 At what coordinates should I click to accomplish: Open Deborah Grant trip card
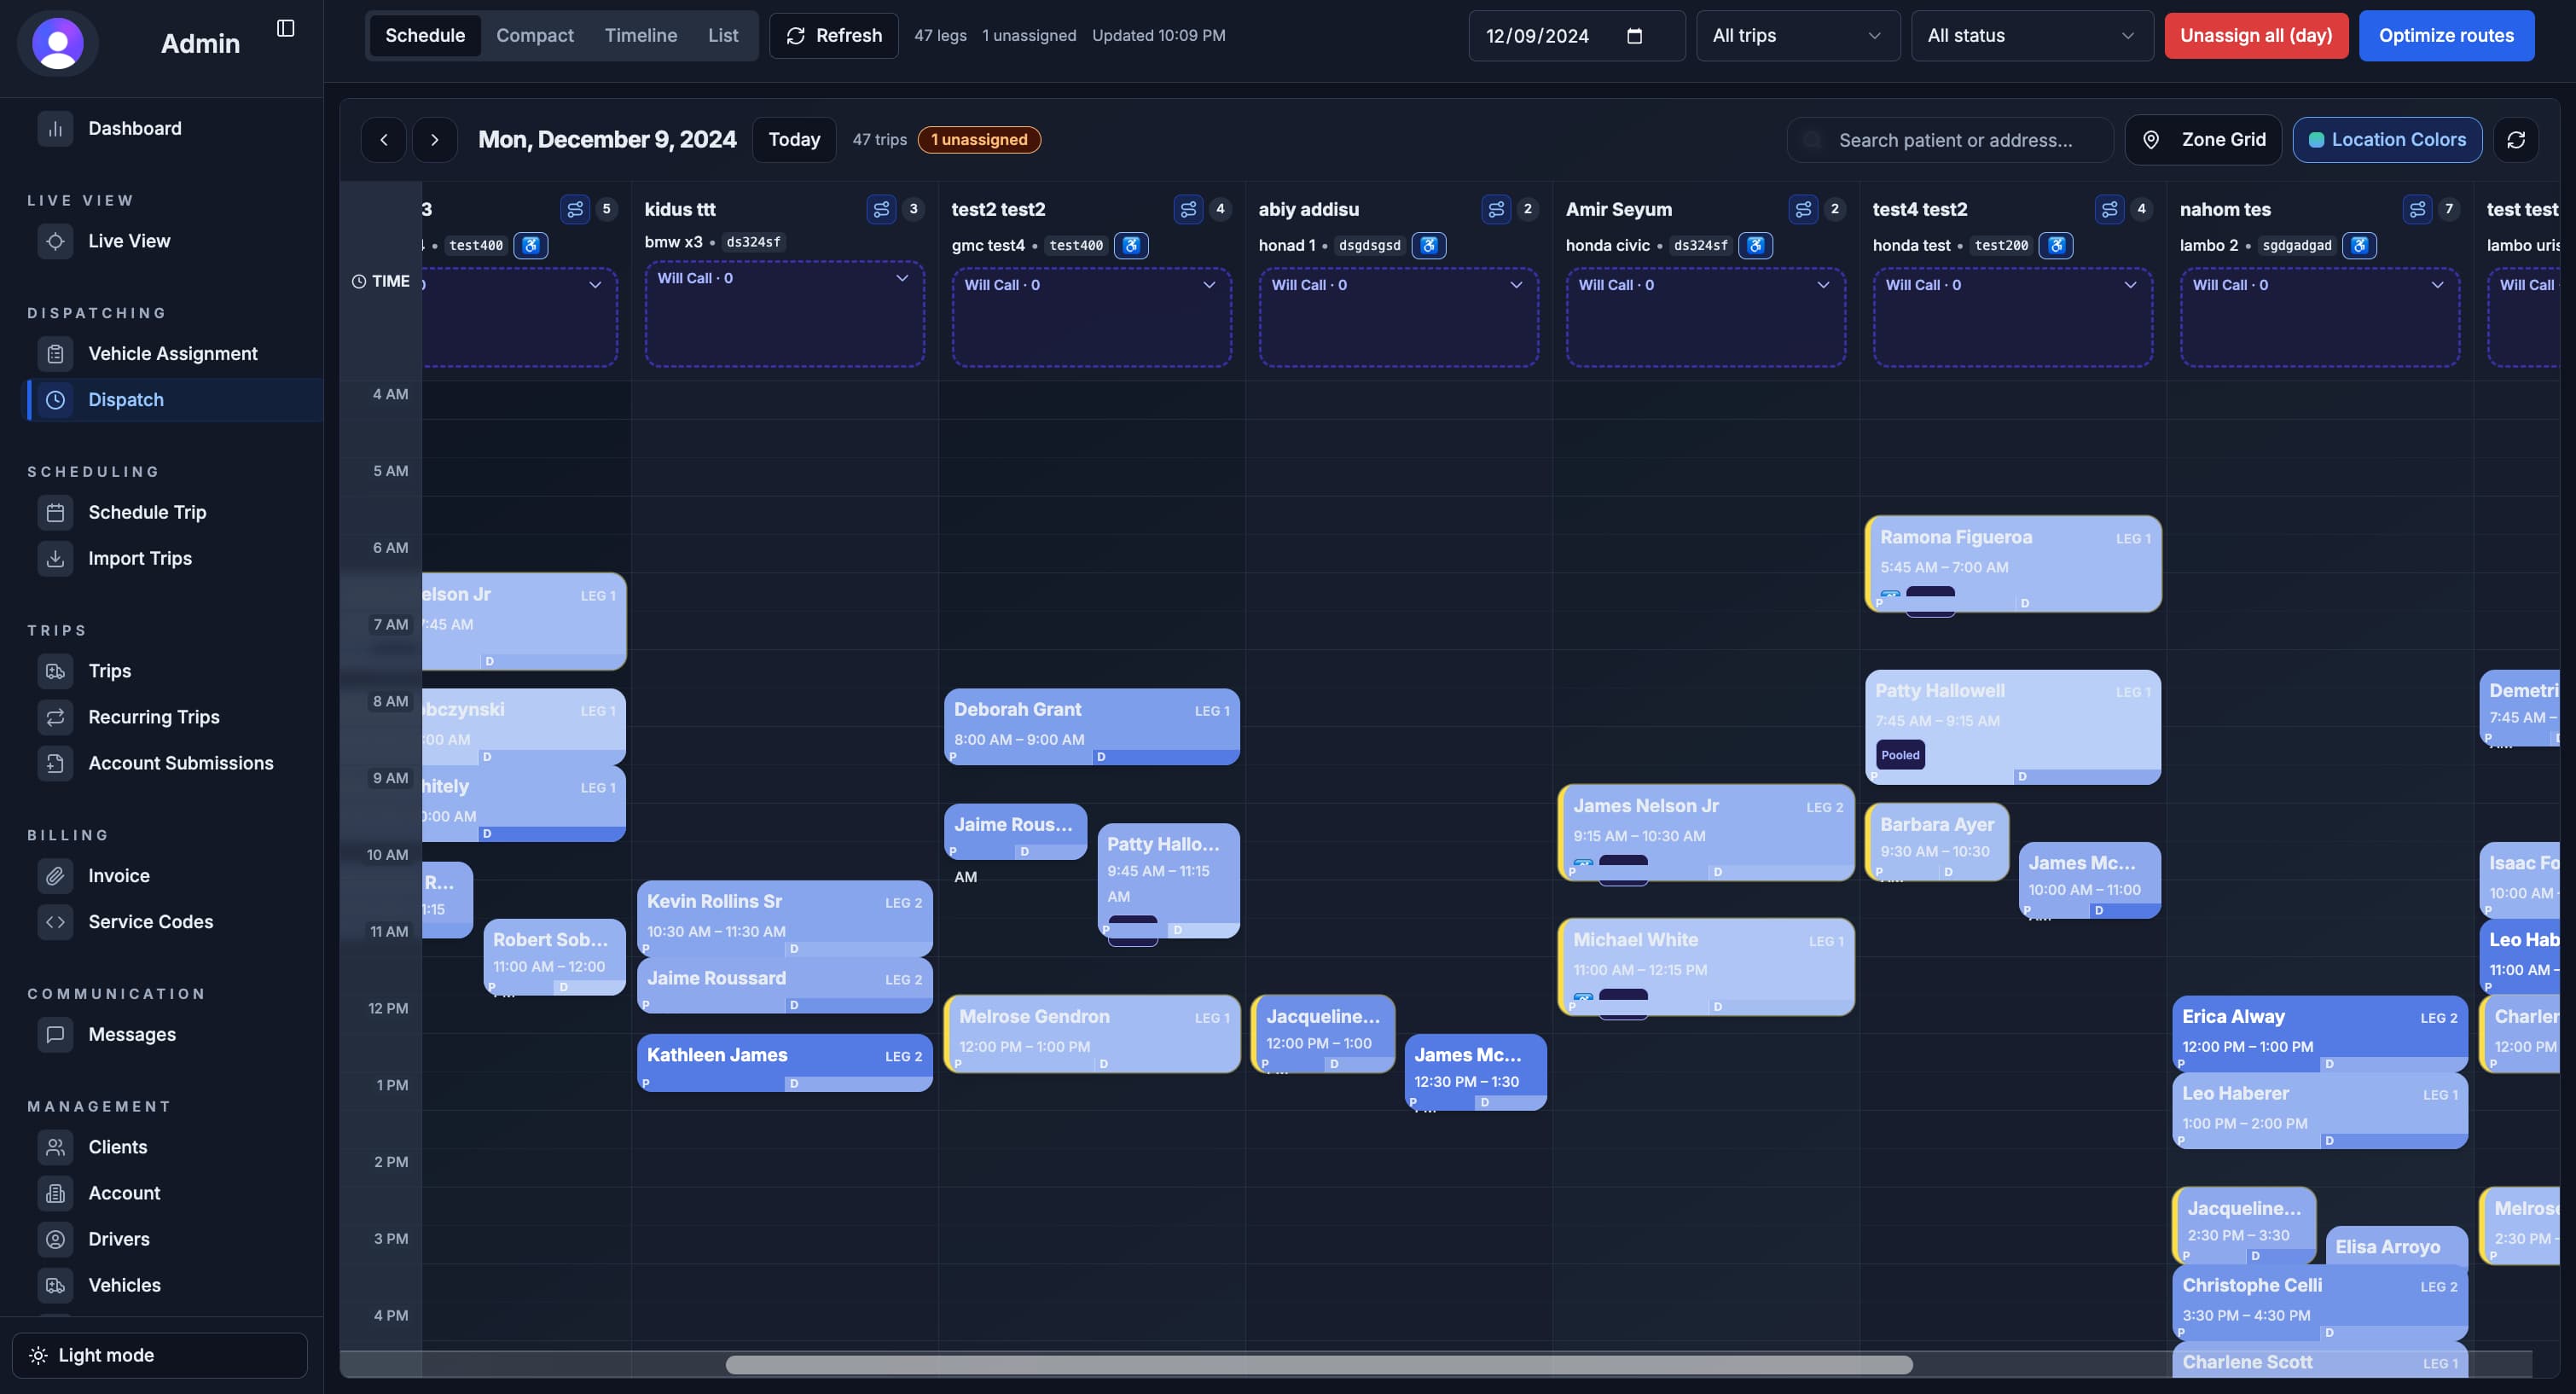click(1091, 727)
